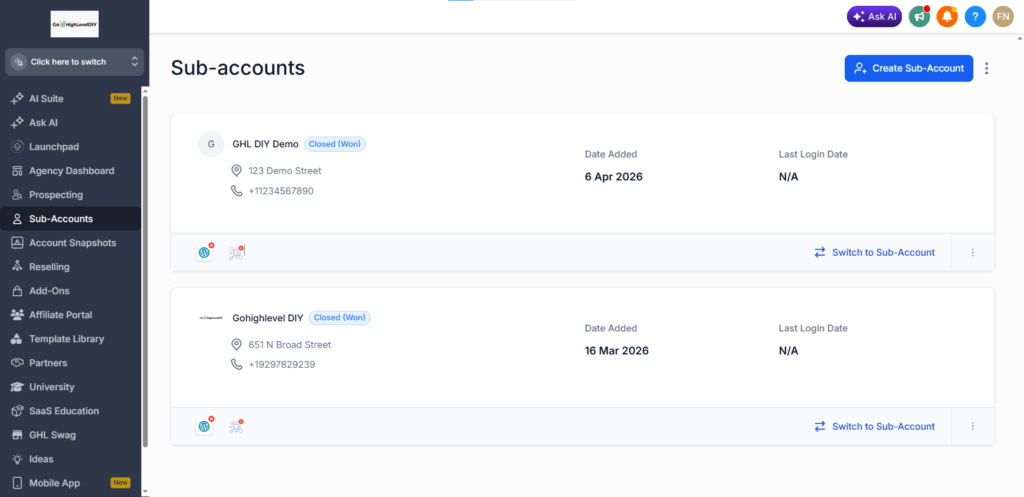Open the notifications bell icon

[947, 16]
